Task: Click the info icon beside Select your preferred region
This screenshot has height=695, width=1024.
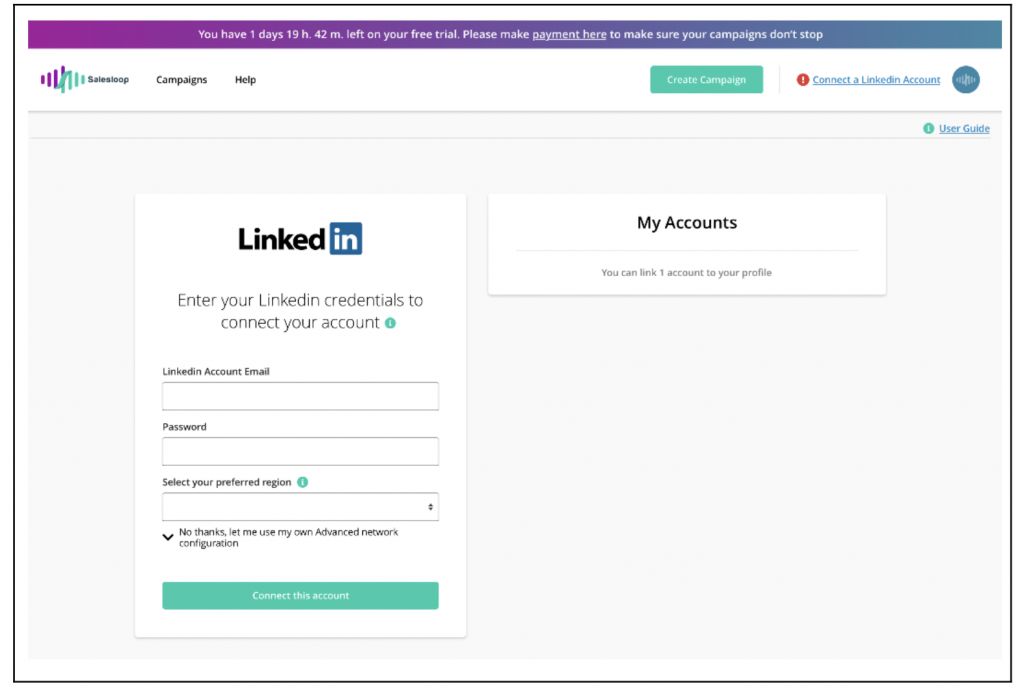Action: point(302,481)
